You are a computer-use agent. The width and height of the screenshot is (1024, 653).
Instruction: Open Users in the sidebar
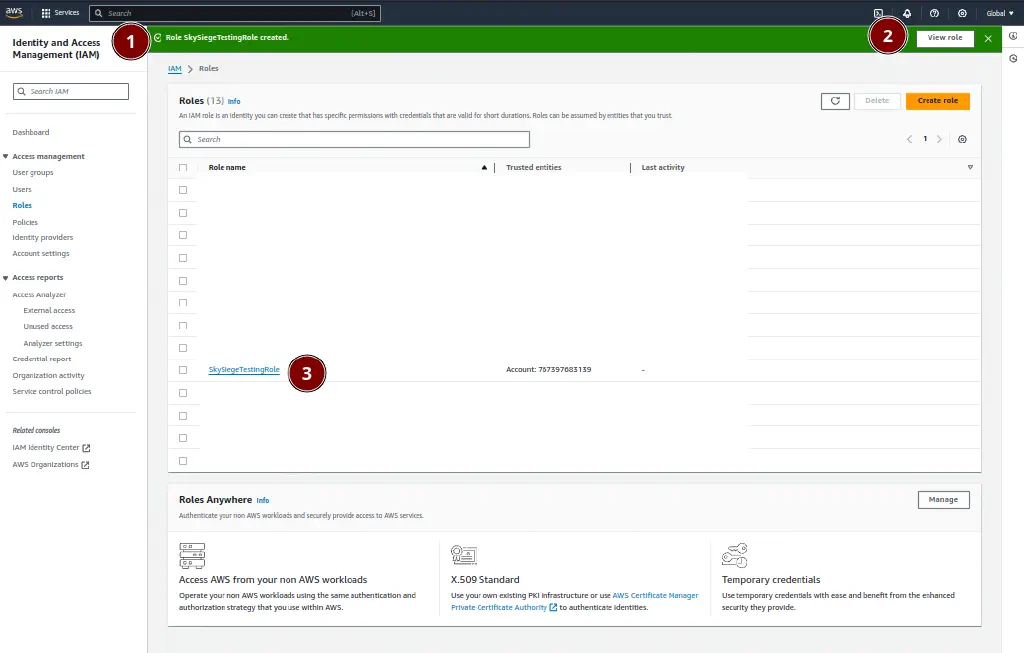click(22, 189)
